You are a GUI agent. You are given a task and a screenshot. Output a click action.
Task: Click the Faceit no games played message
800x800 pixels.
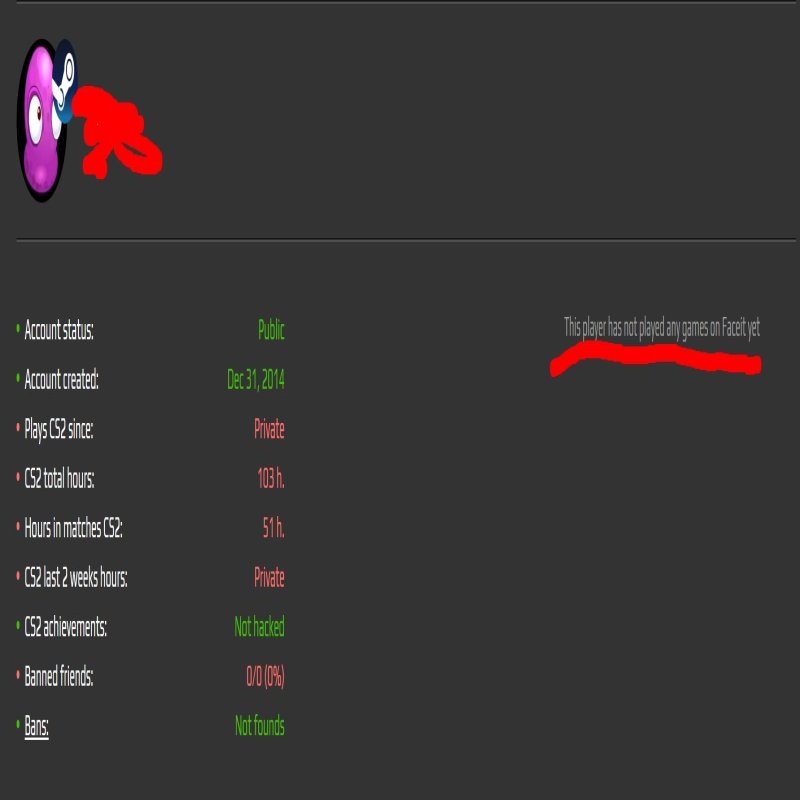662,328
